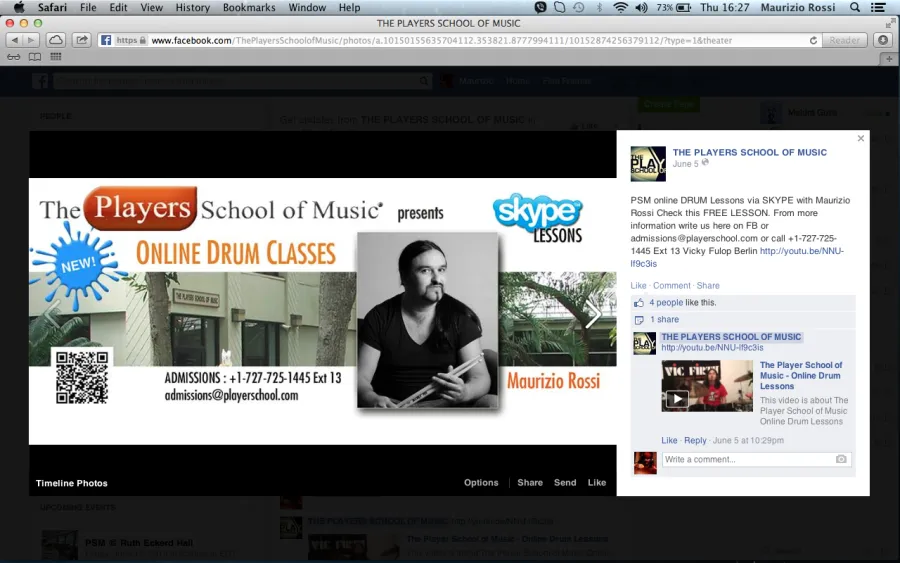900x563 pixels.
Task: Reload the page with refresh icon
Action: pyautogui.click(x=813, y=40)
